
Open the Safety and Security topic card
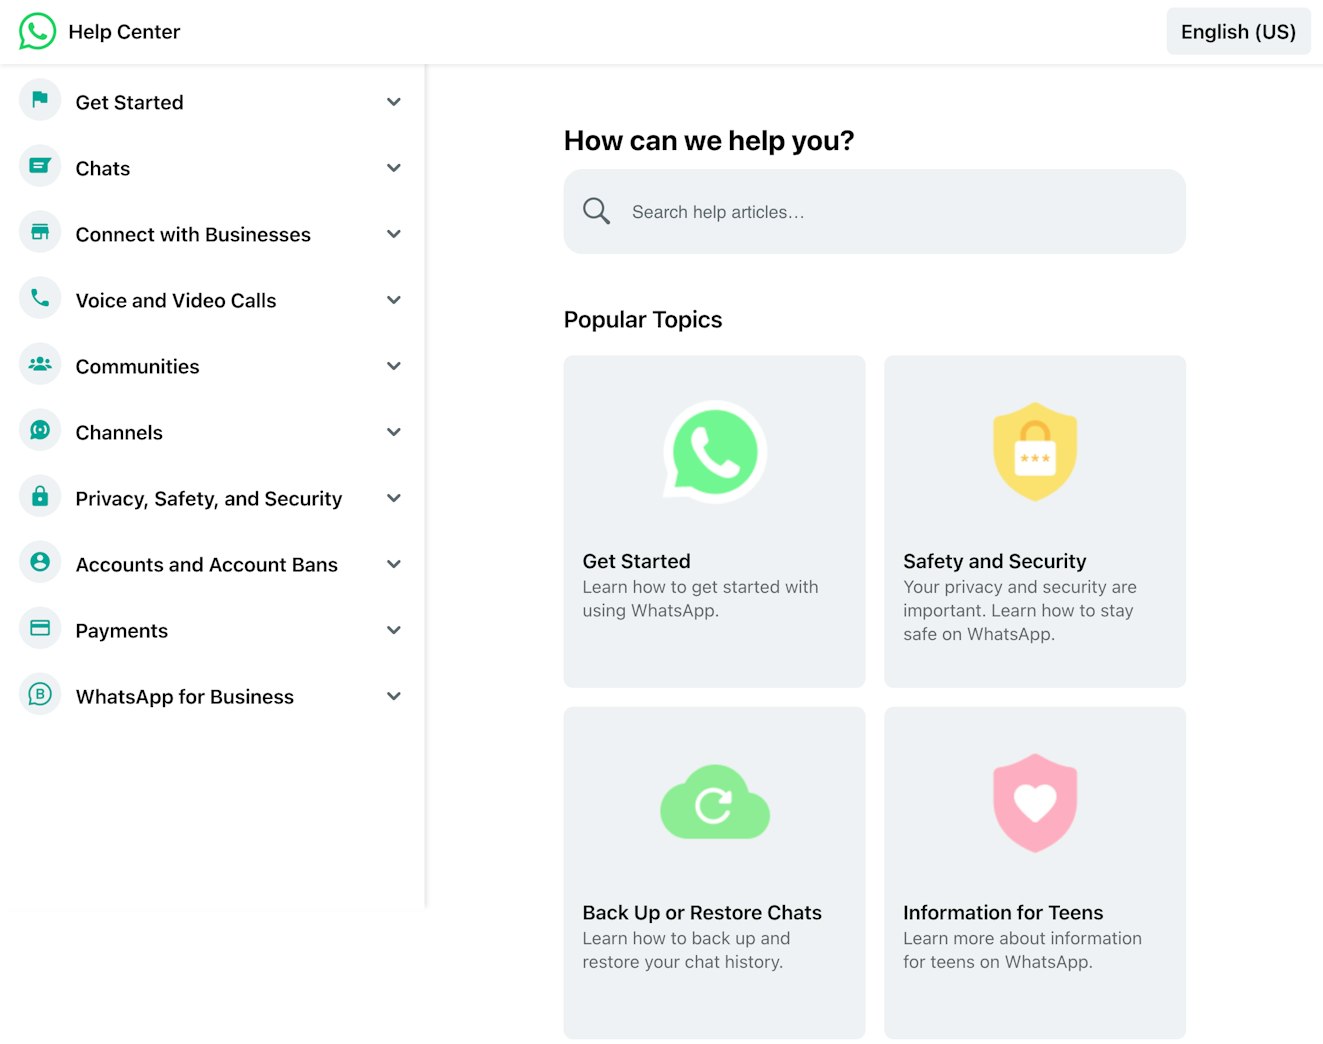pos(1034,521)
